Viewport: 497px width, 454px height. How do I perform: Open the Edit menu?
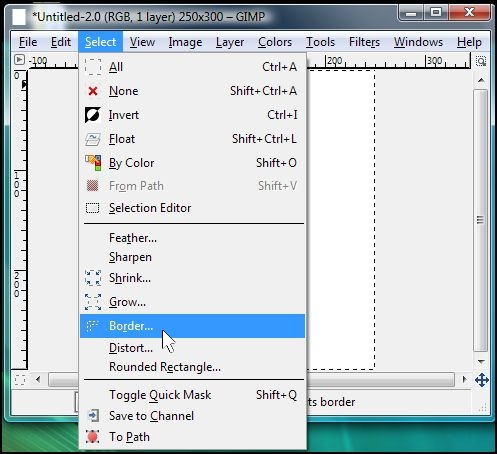coord(61,42)
